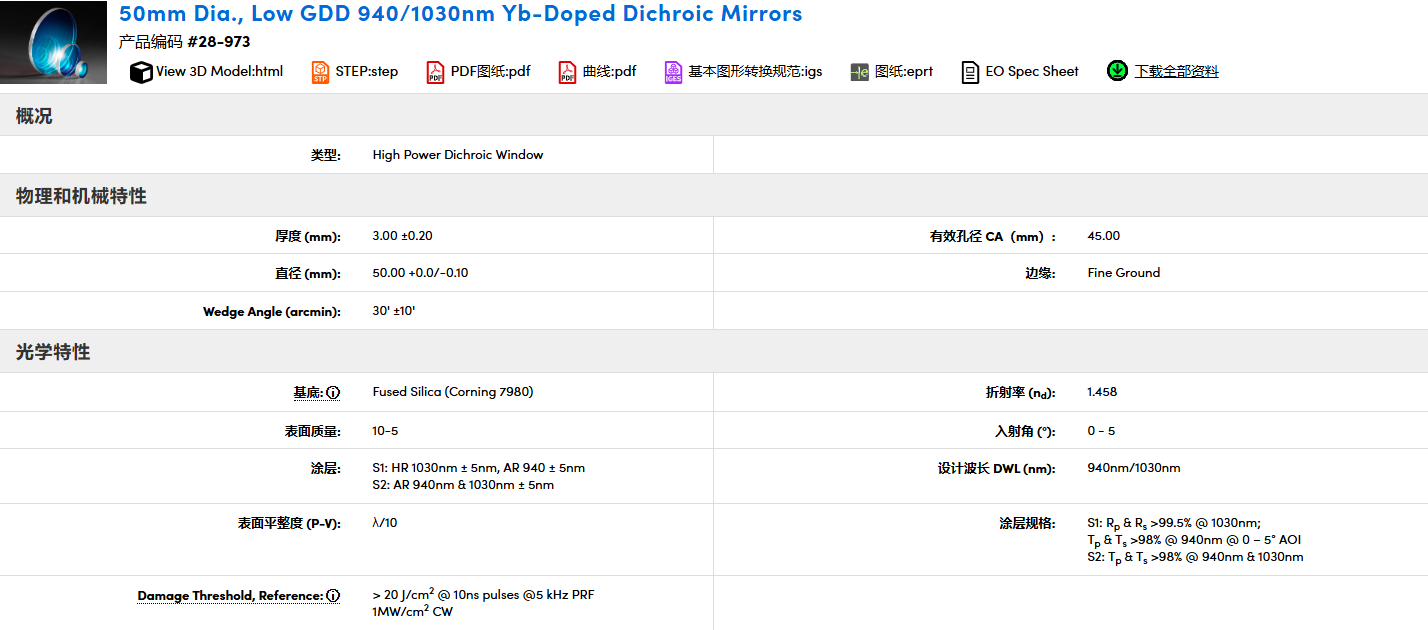Click the 入射角 (°) label
The width and height of the screenshot is (1428, 630).
[1026, 431]
